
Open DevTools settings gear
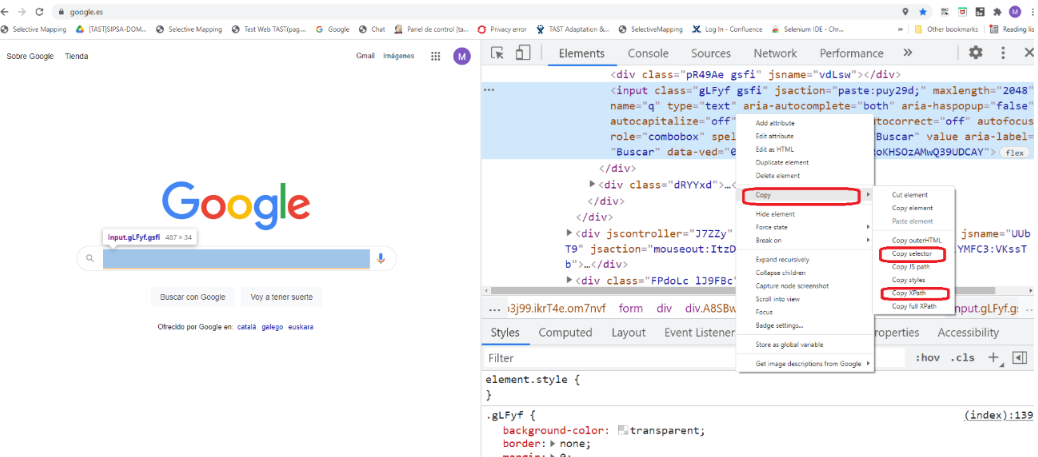tap(975, 53)
